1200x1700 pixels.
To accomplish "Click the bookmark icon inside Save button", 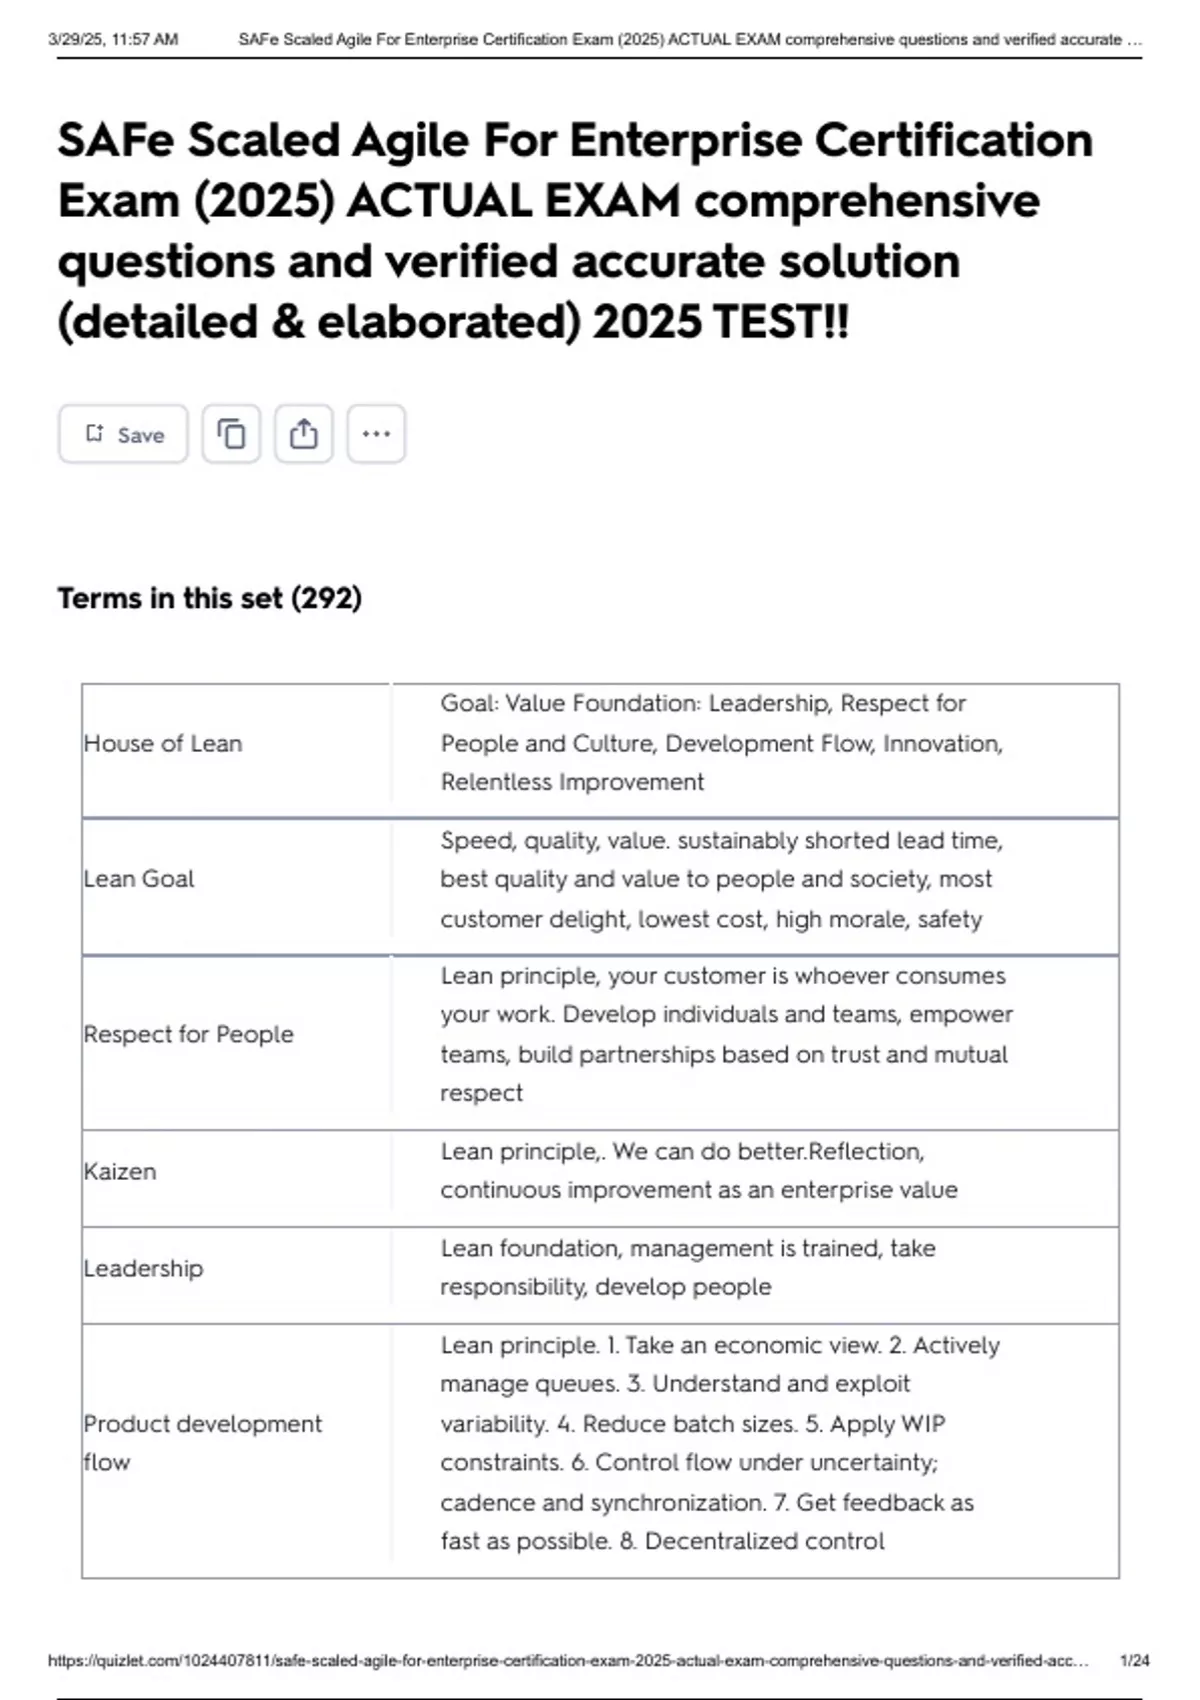I will pos(95,433).
